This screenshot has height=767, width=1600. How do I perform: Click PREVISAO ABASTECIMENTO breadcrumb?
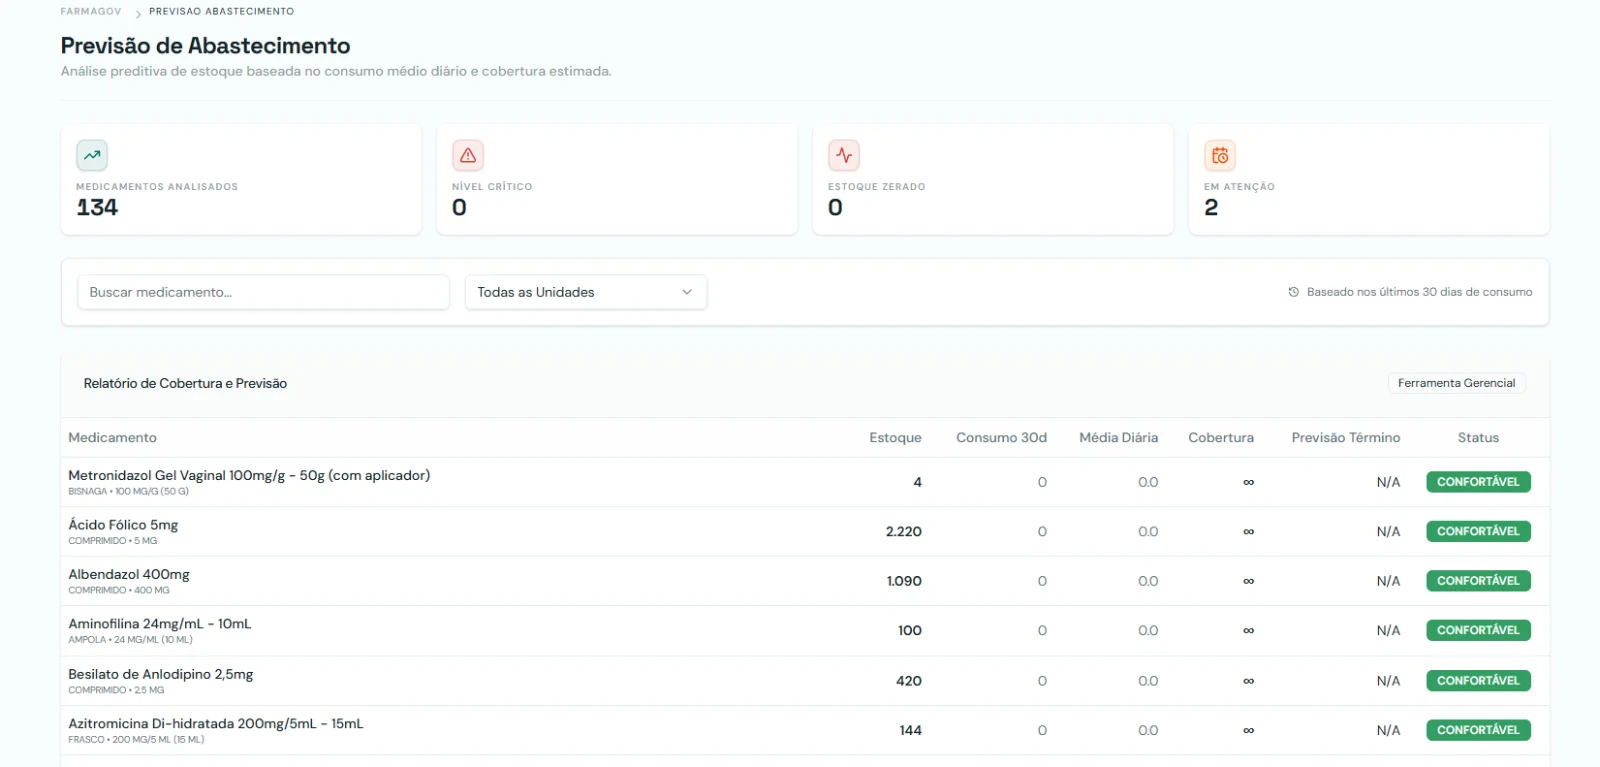(222, 12)
